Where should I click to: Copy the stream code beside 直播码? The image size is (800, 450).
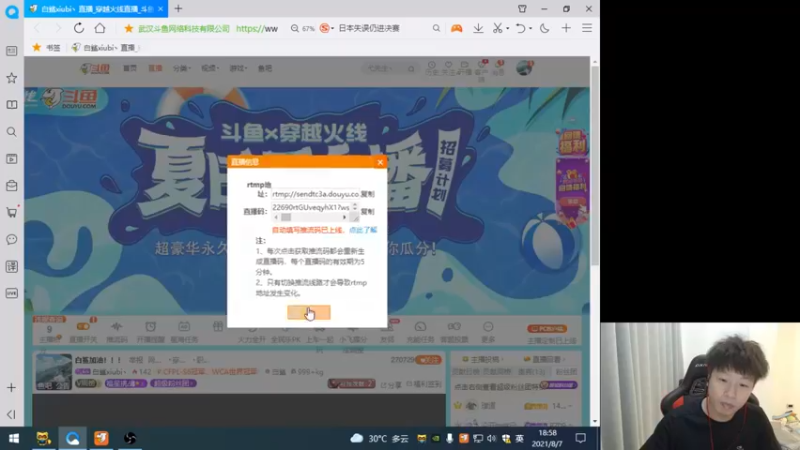(x=367, y=211)
